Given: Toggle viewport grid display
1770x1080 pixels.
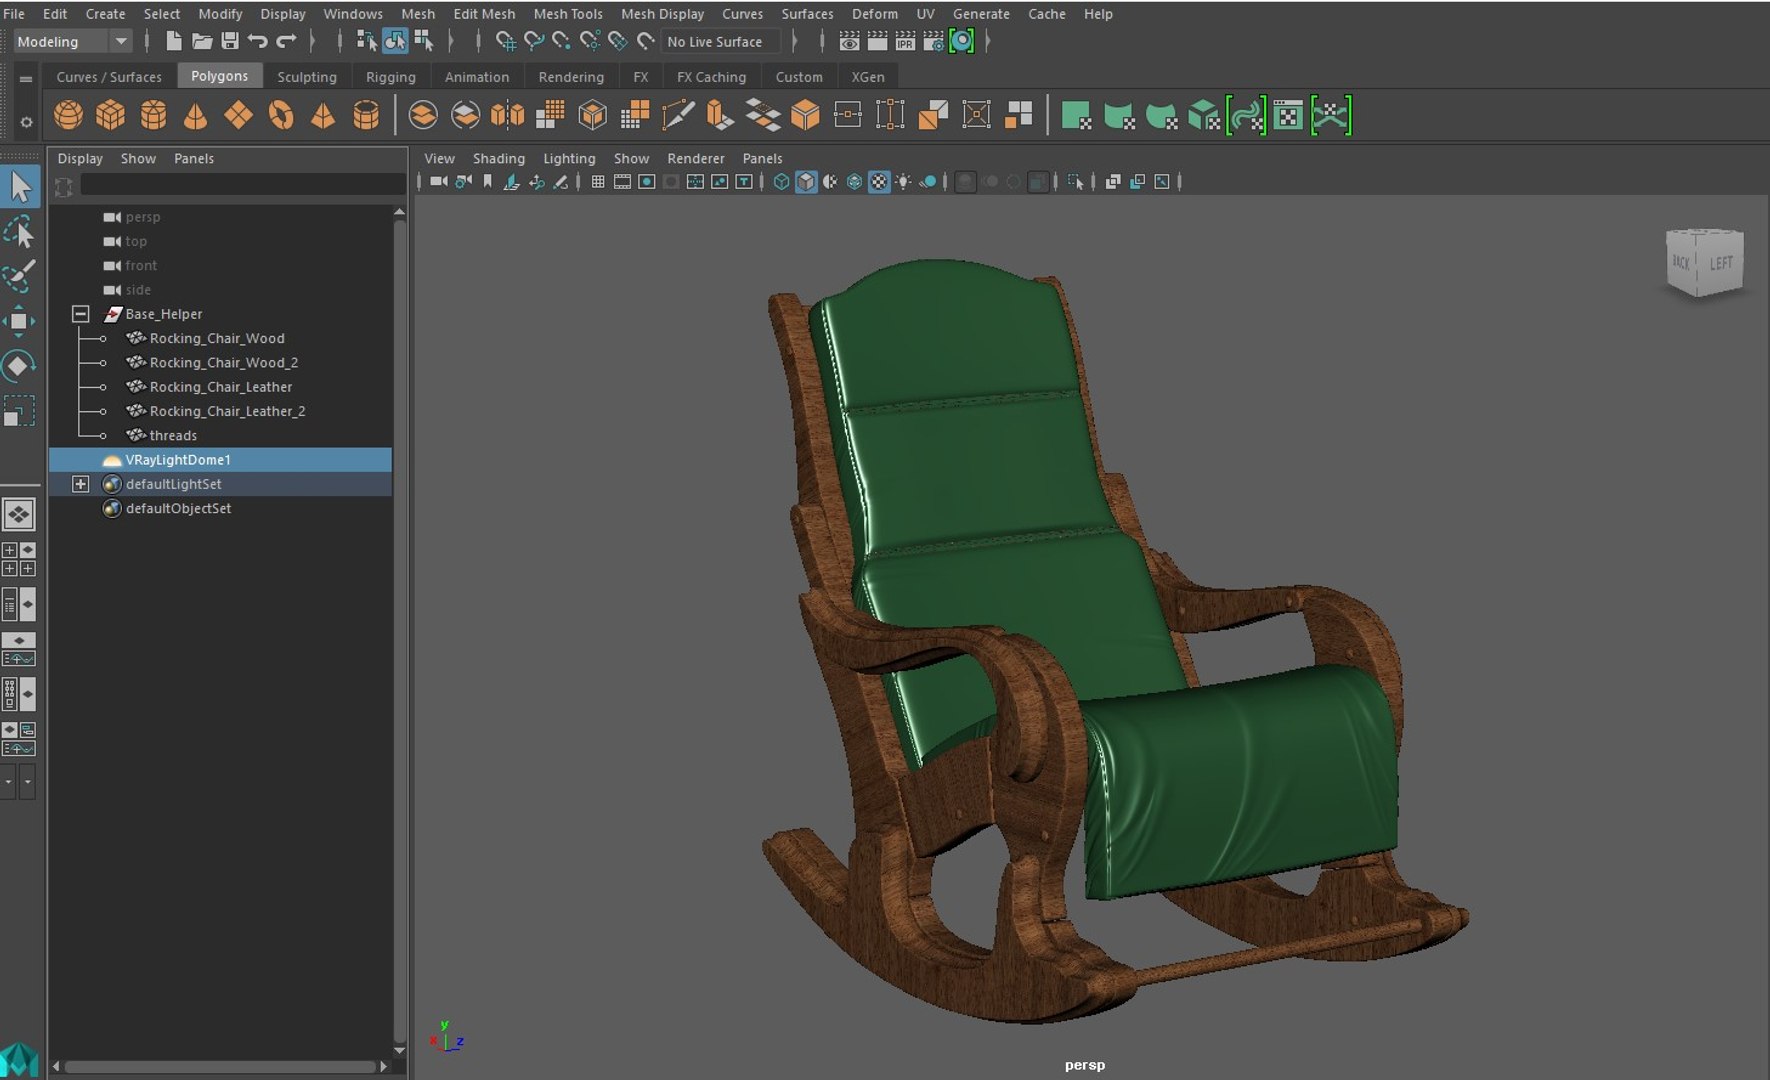Looking at the screenshot, I should click(x=598, y=182).
